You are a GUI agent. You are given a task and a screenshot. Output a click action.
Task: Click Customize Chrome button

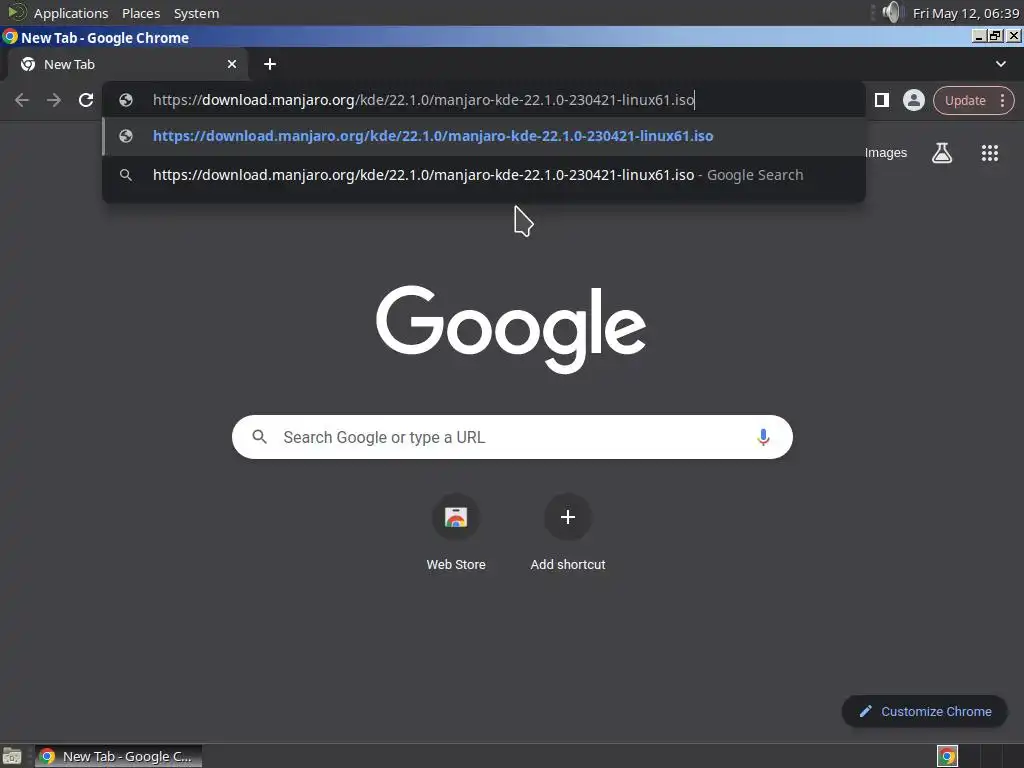point(925,711)
